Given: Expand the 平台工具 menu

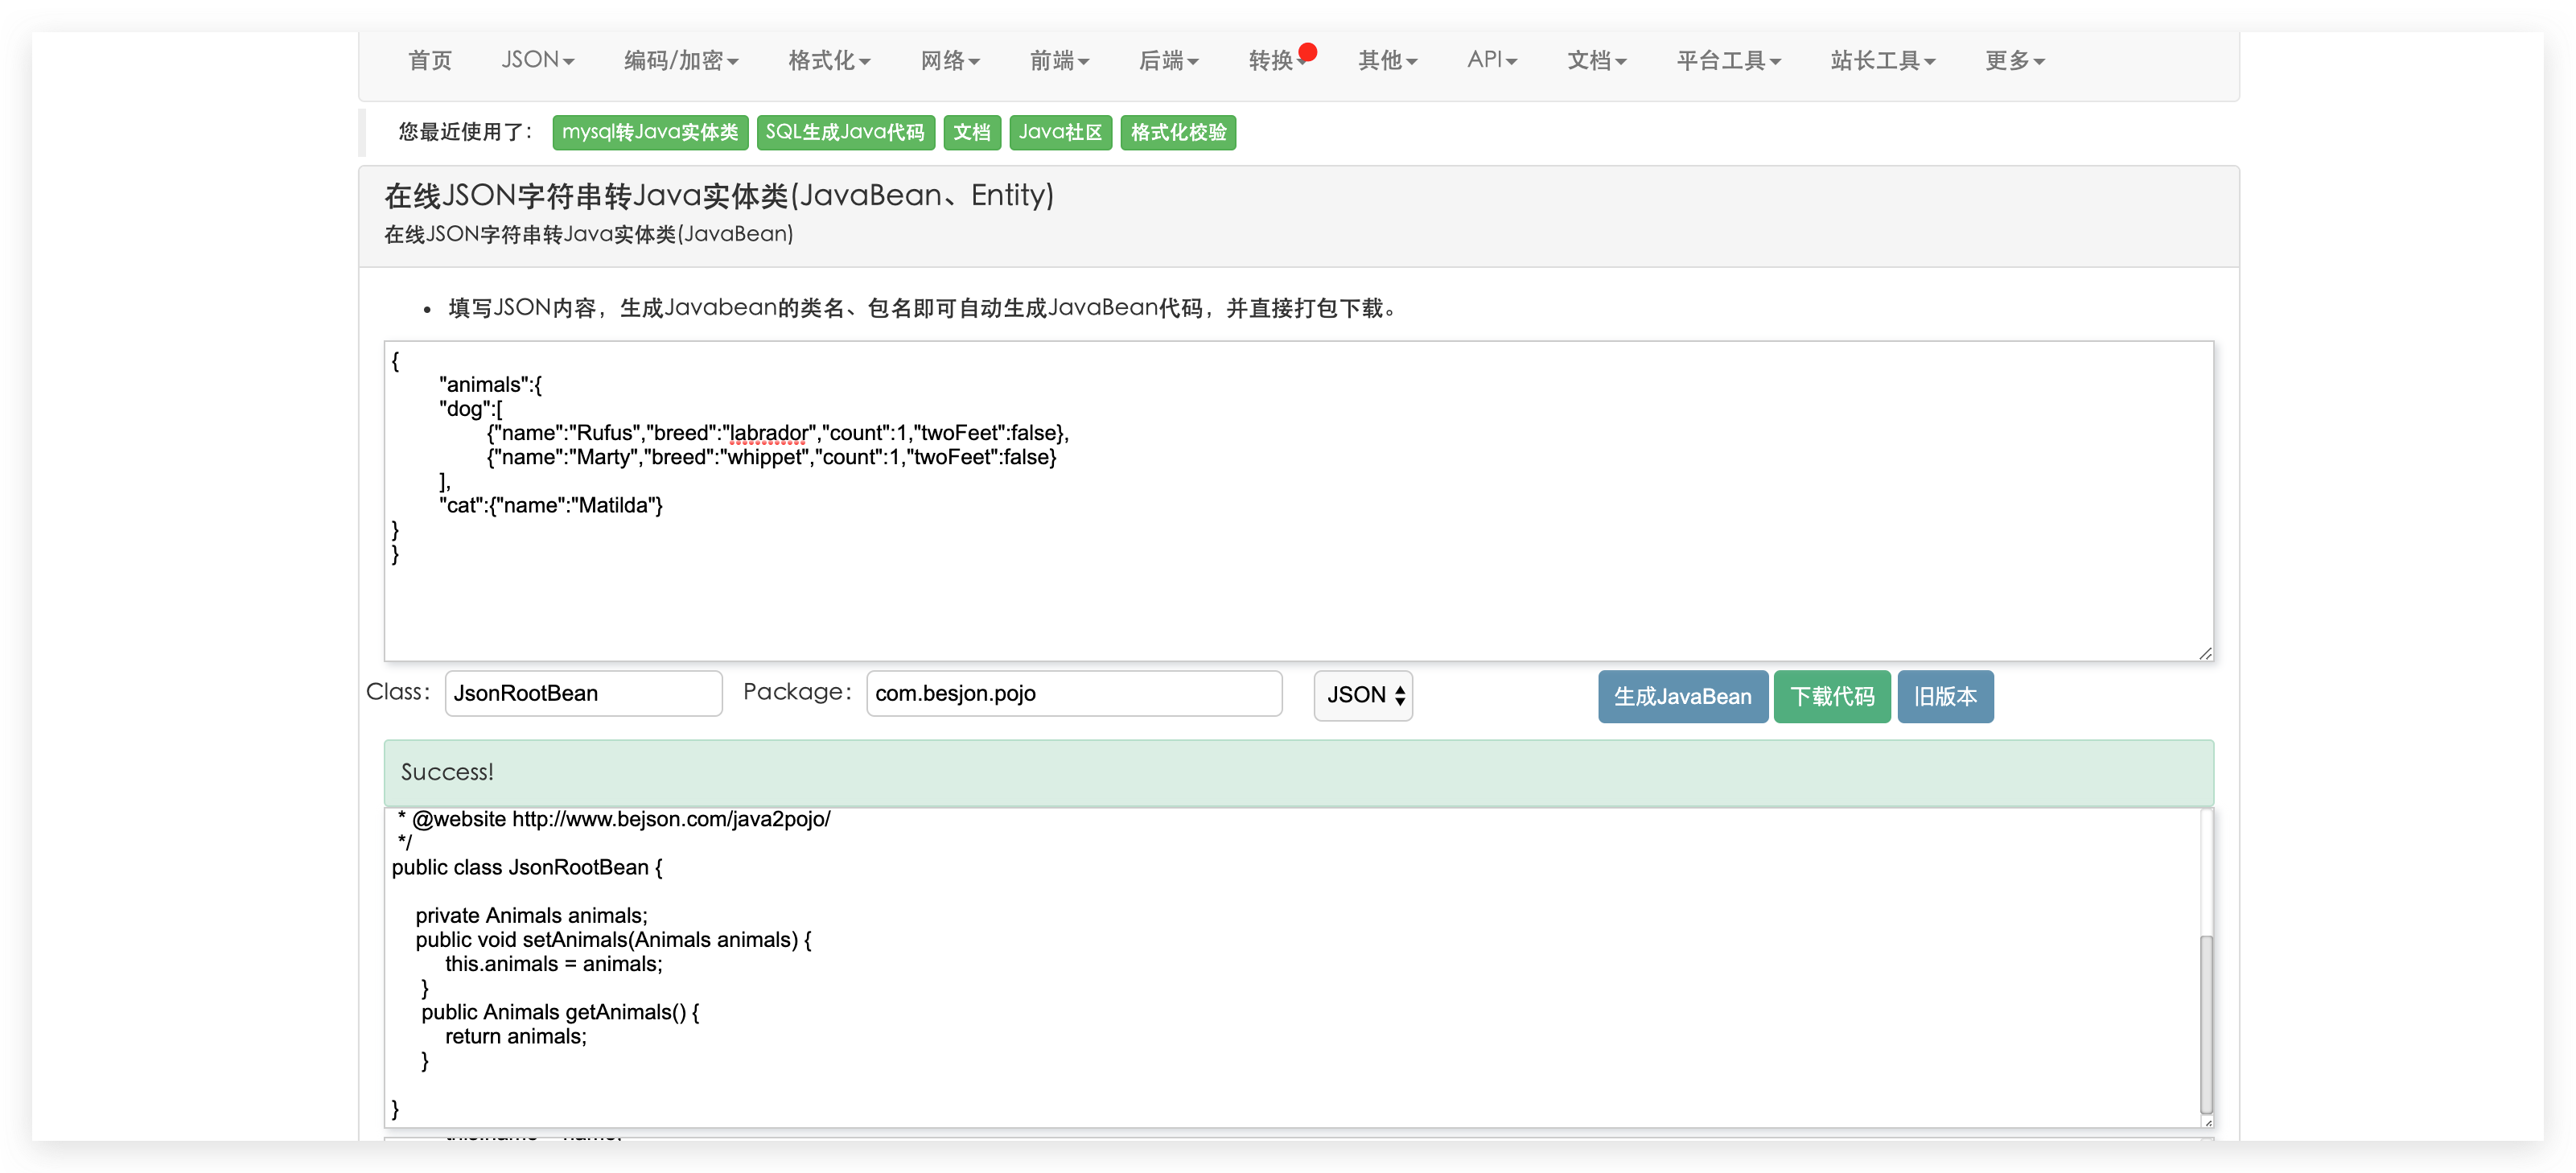Looking at the screenshot, I should click(1727, 60).
